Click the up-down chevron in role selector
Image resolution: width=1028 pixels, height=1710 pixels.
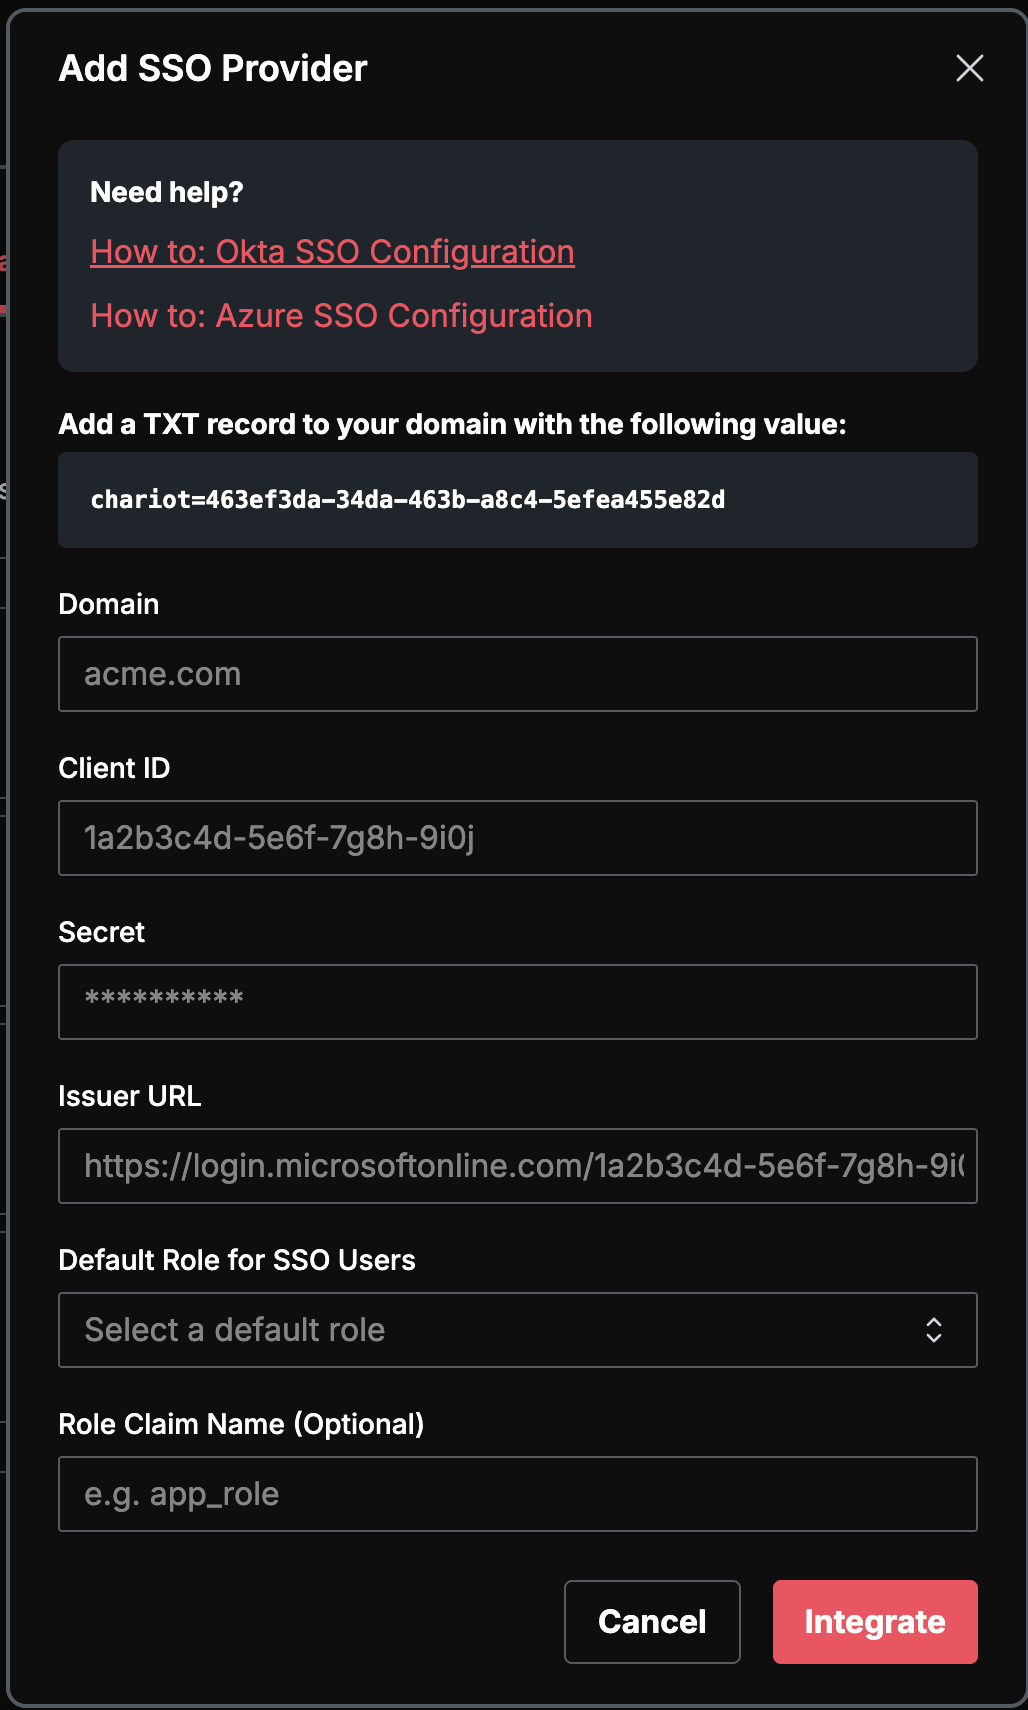(934, 1330)
